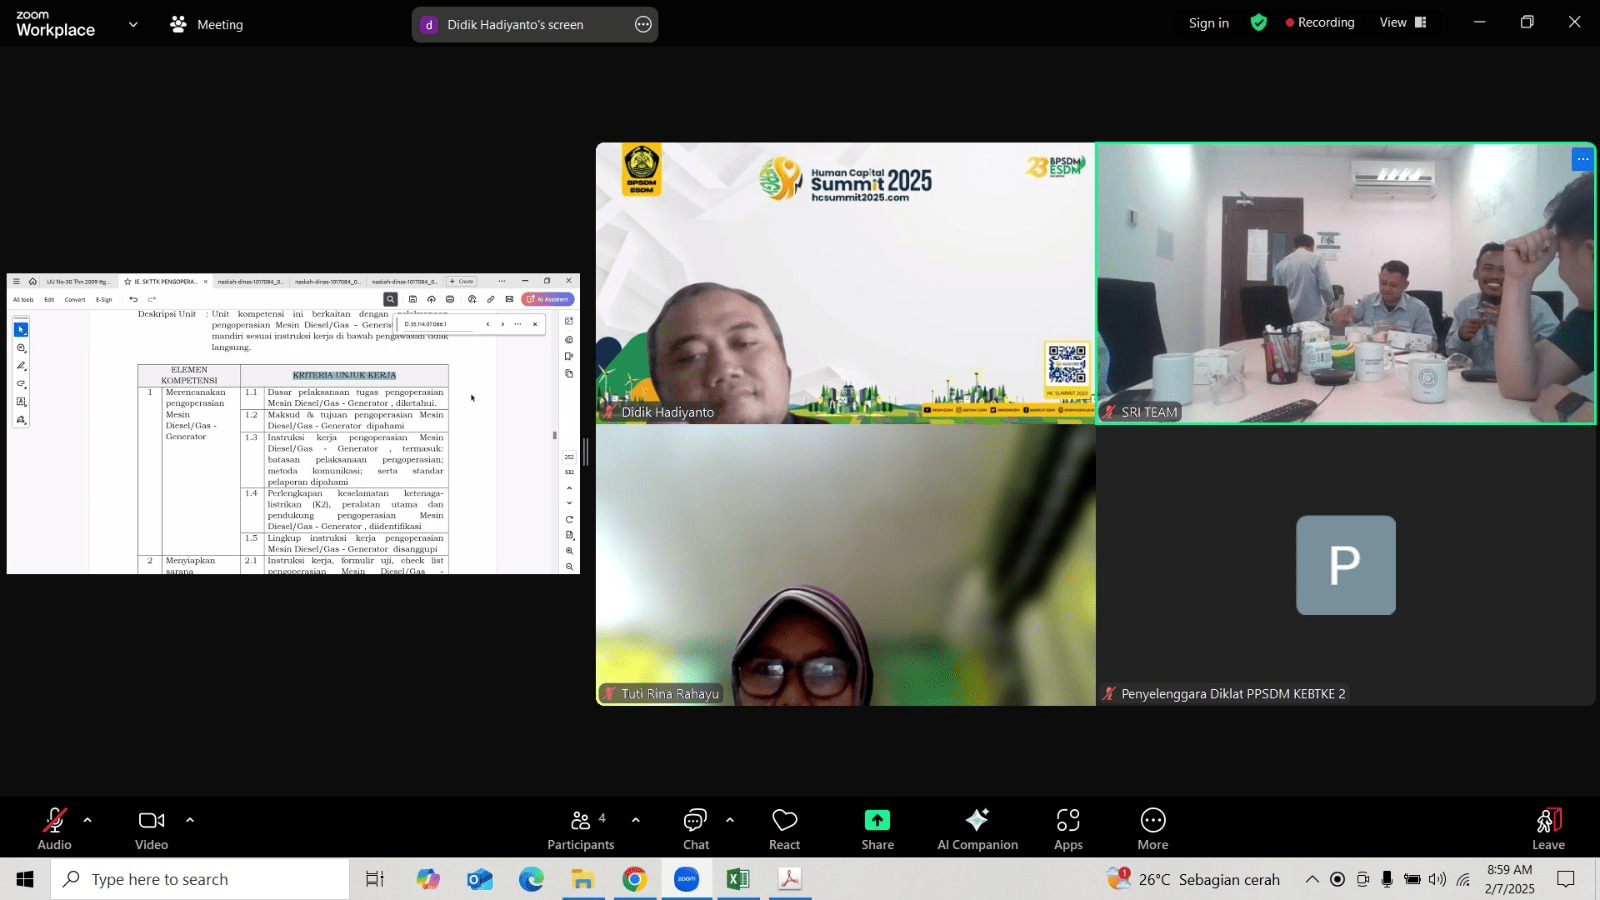This screenshot has width=1600, height=900.
Task: Choose the highlighter pen tool in Acrobat
Action: coord(21,366)
